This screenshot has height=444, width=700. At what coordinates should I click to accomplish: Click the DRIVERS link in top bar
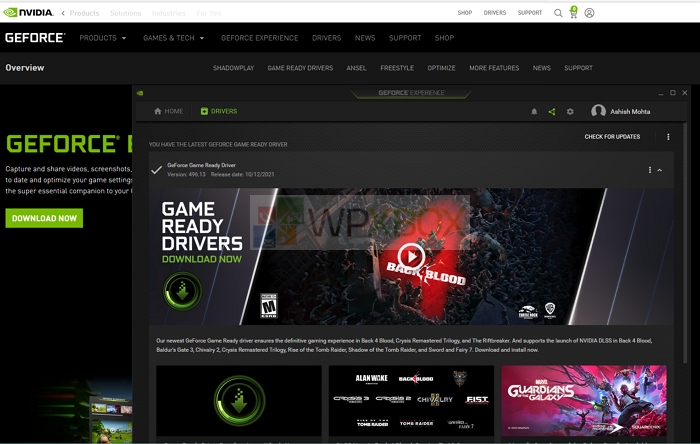[495, 13]
